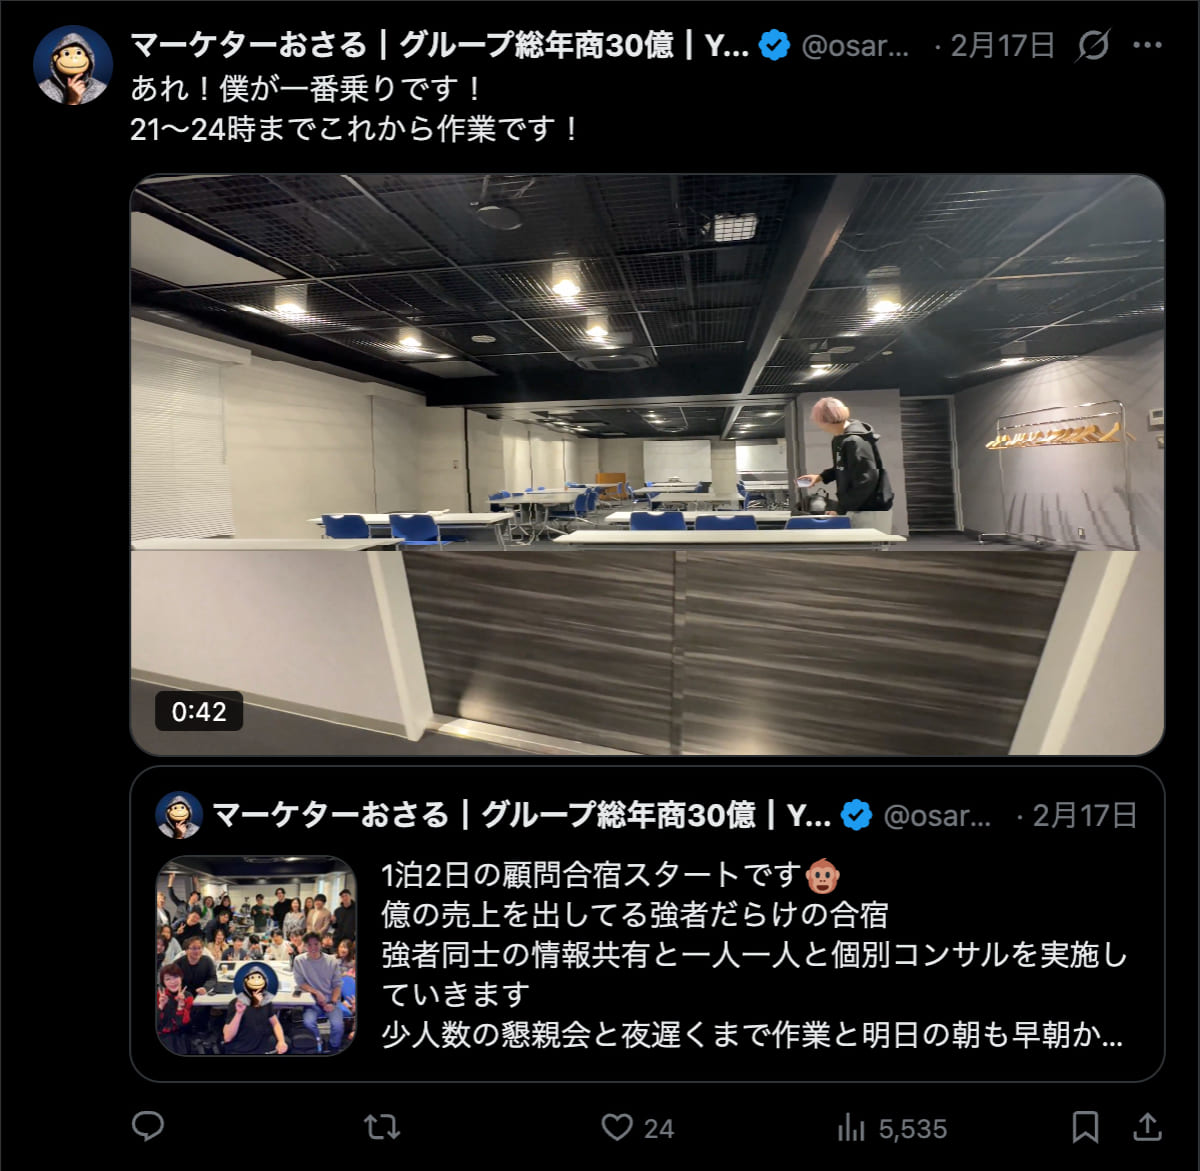Repost this tweet using retweet icon

pos(382,1128)
